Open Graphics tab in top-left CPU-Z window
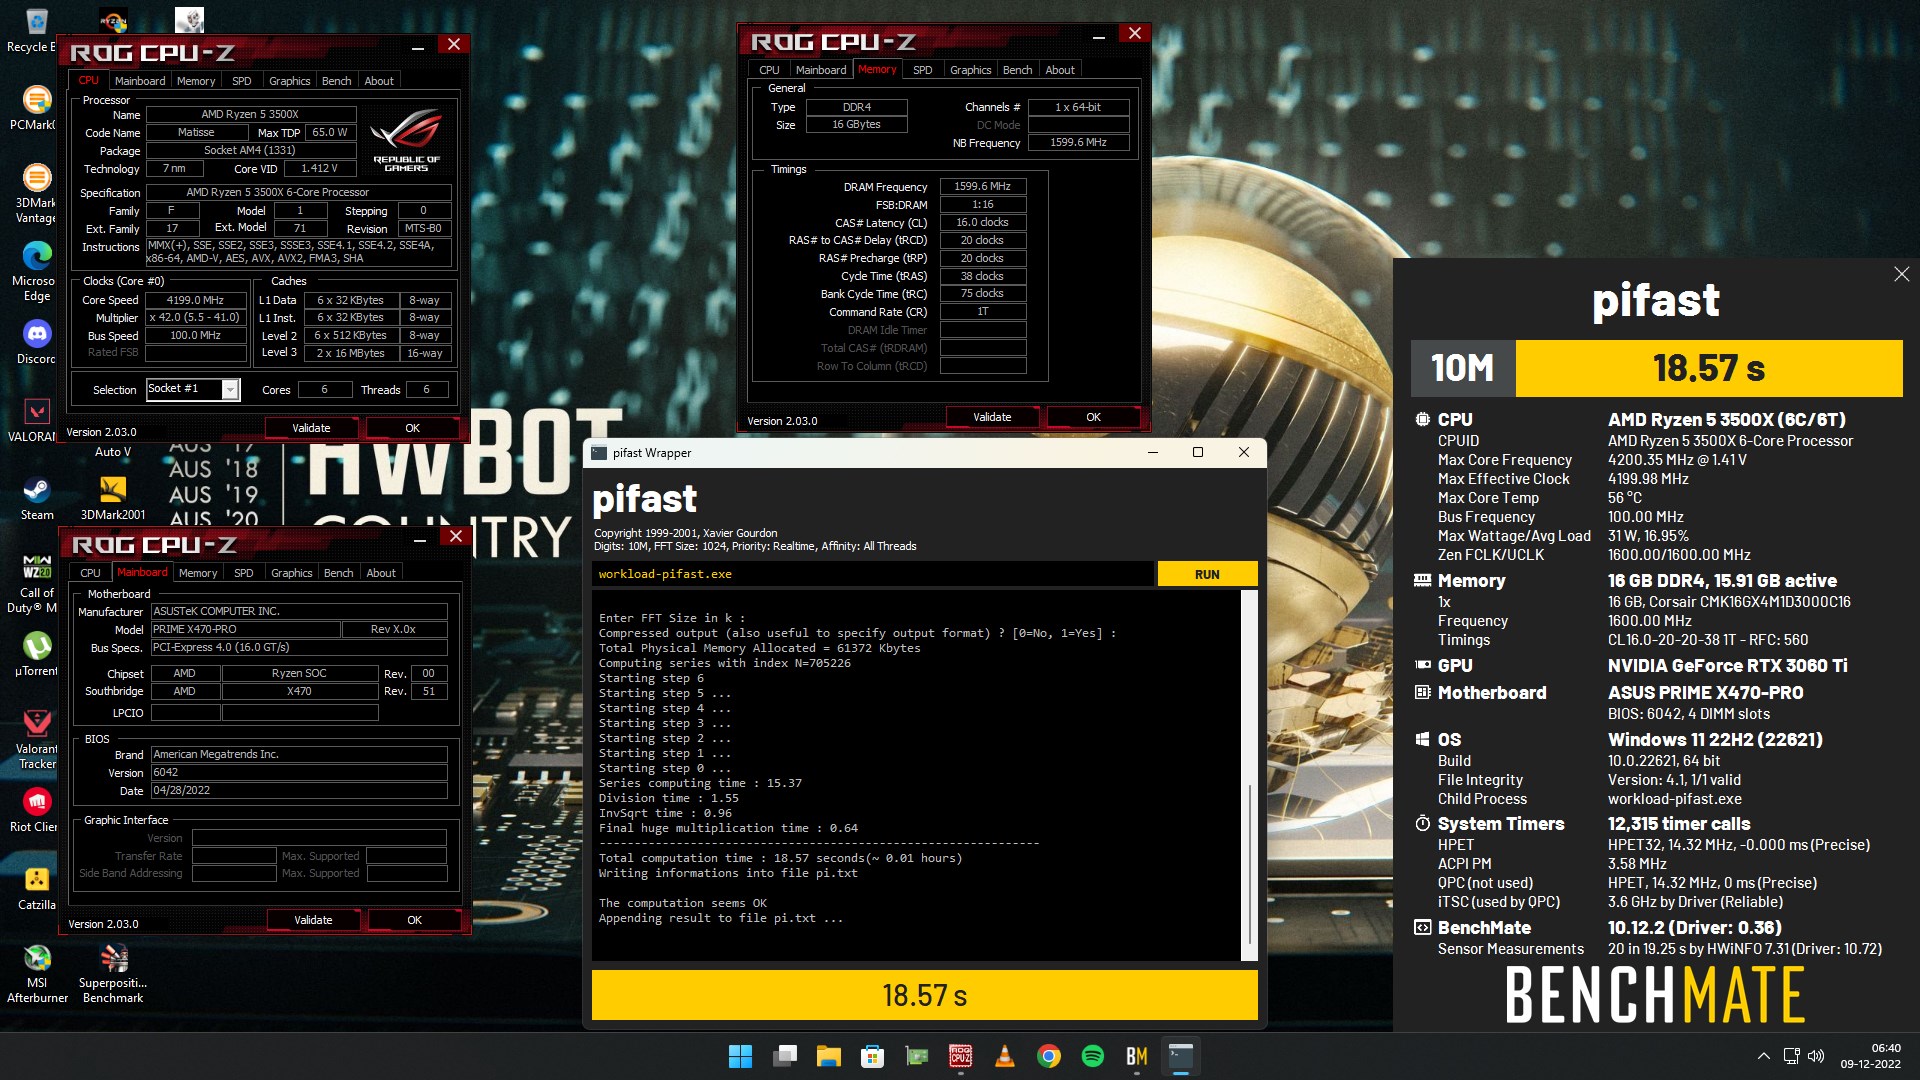 click(290, 81)
